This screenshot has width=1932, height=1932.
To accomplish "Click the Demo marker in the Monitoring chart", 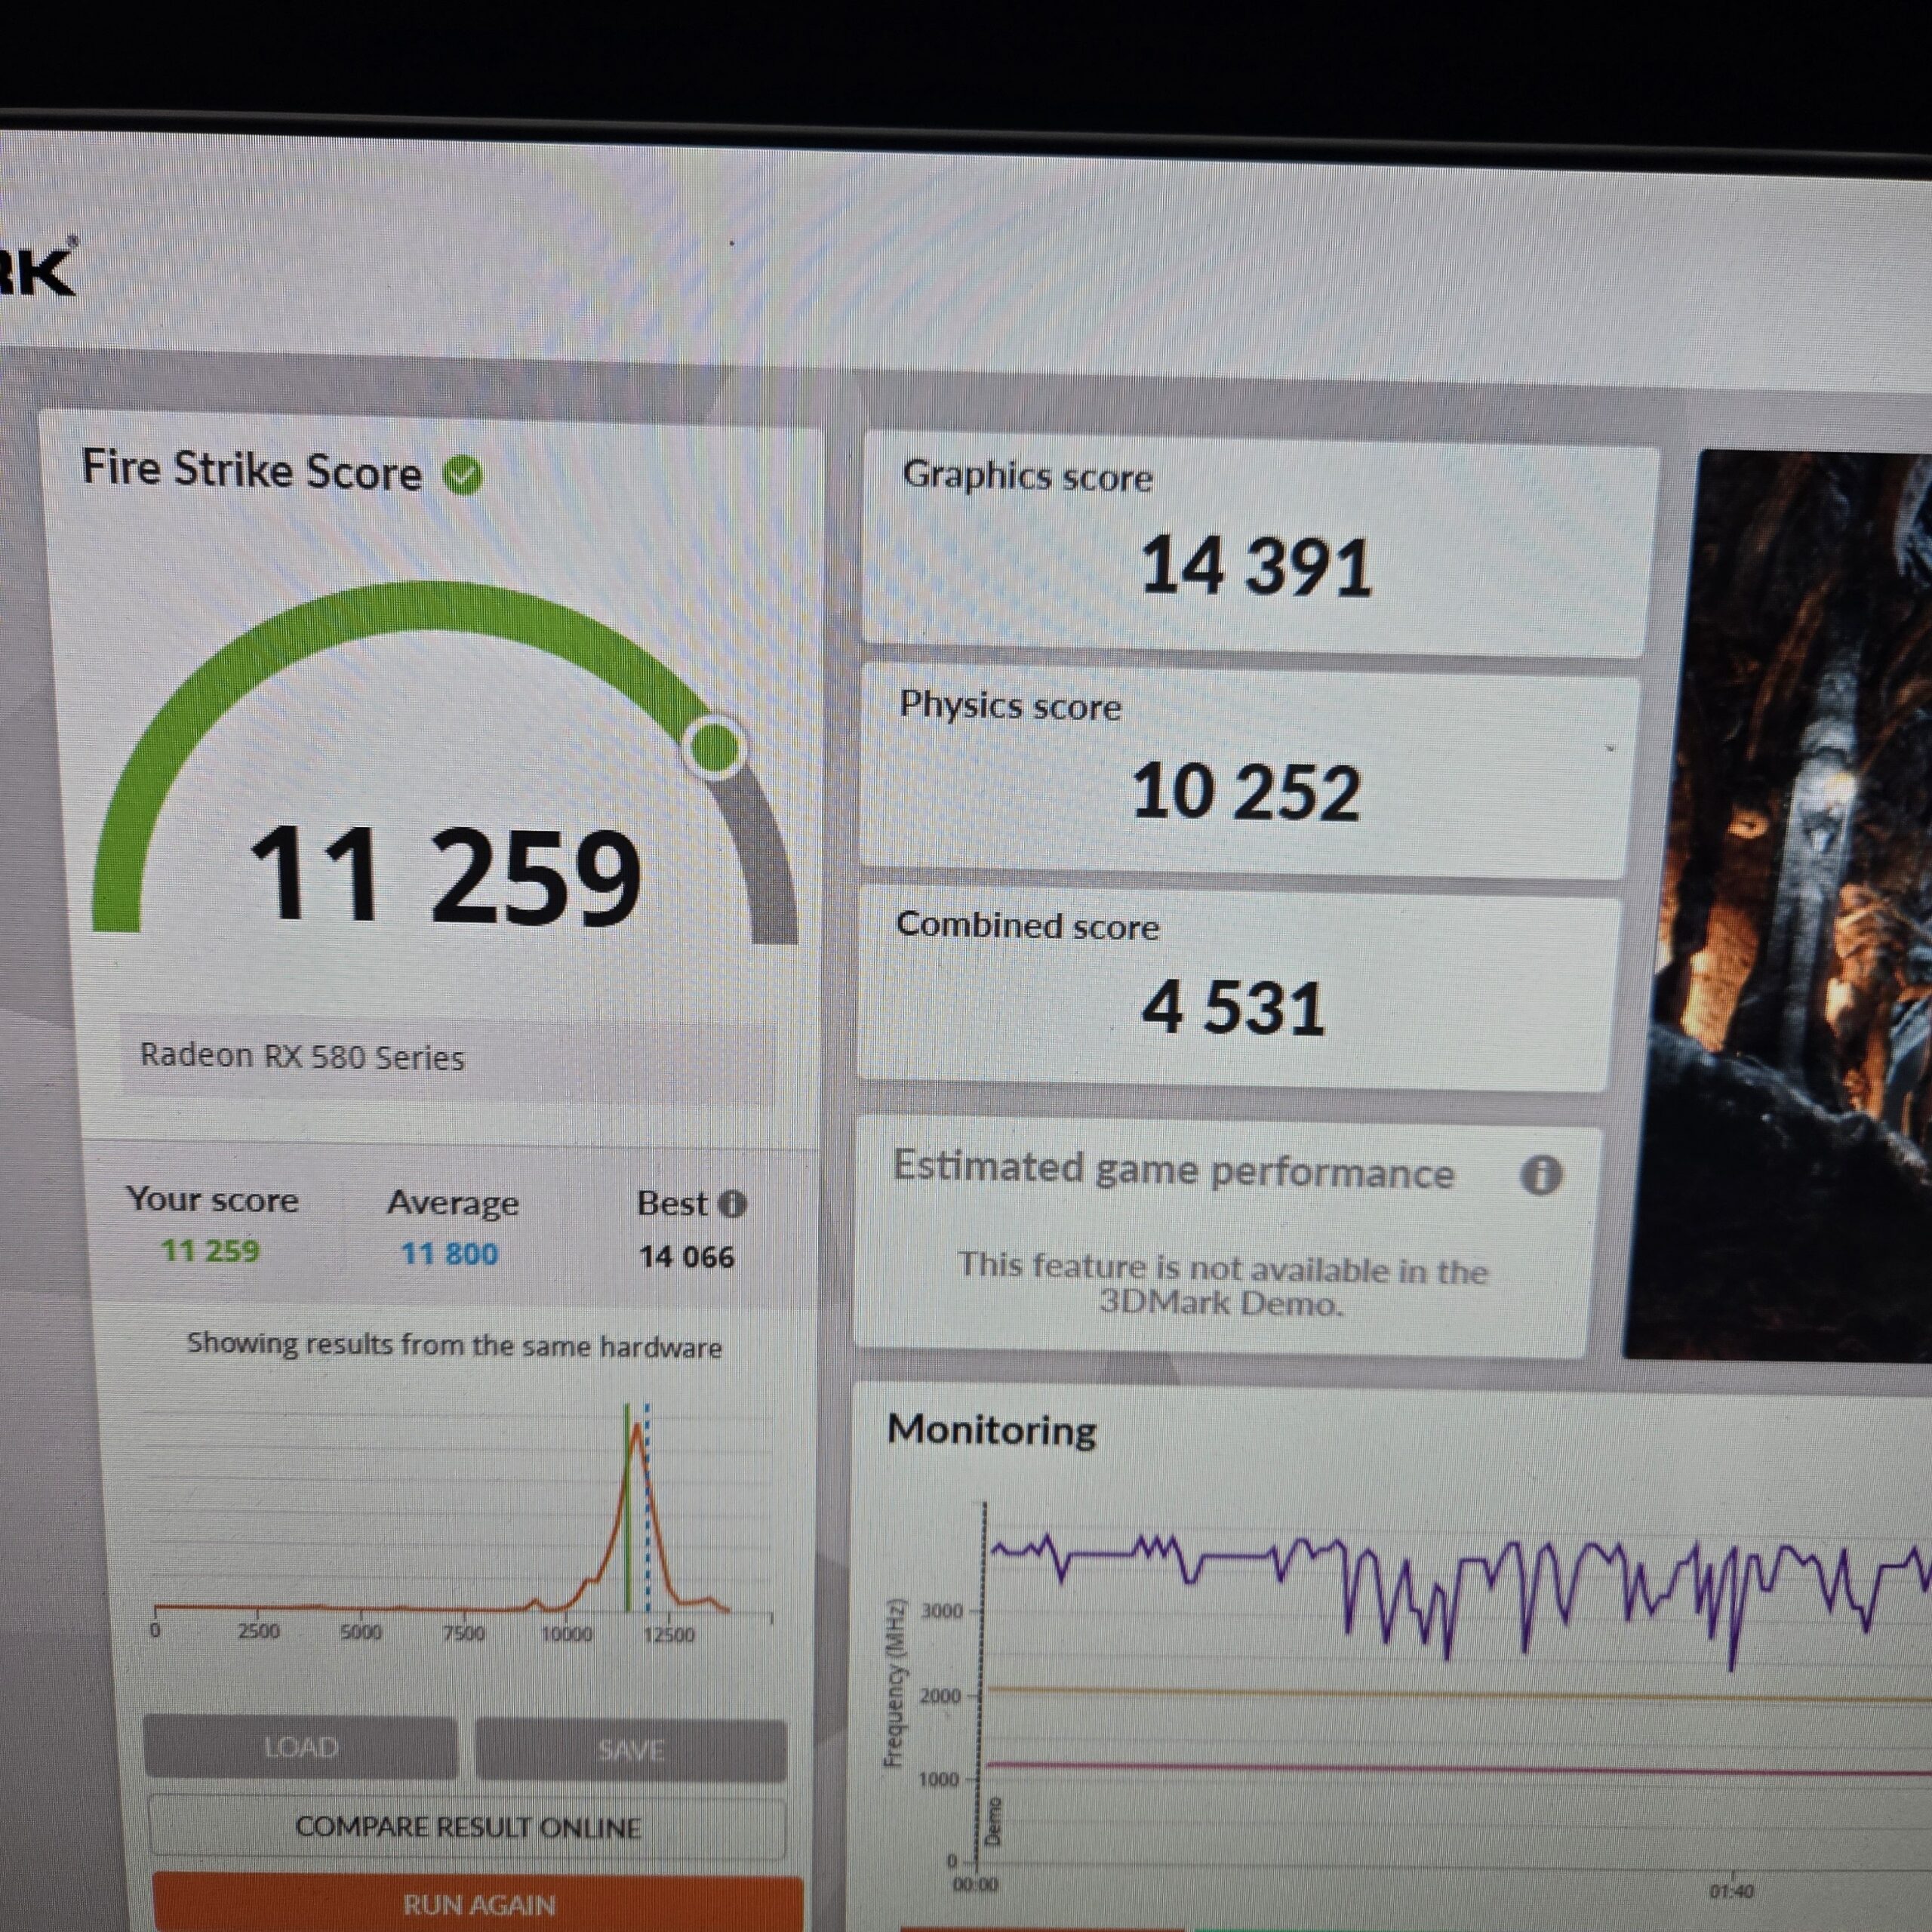I will pyautogui.click(x=993, y=1821).
